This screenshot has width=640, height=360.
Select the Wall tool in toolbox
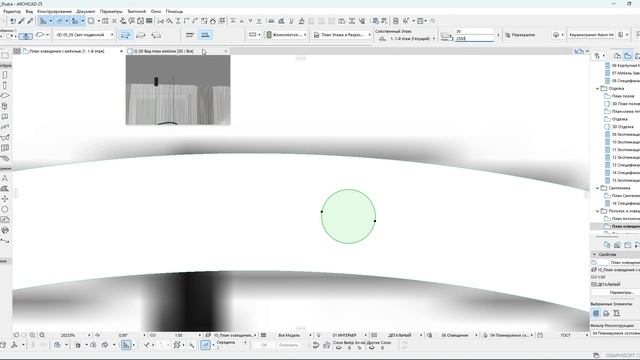pyautogui.click(x=5, y=75)
